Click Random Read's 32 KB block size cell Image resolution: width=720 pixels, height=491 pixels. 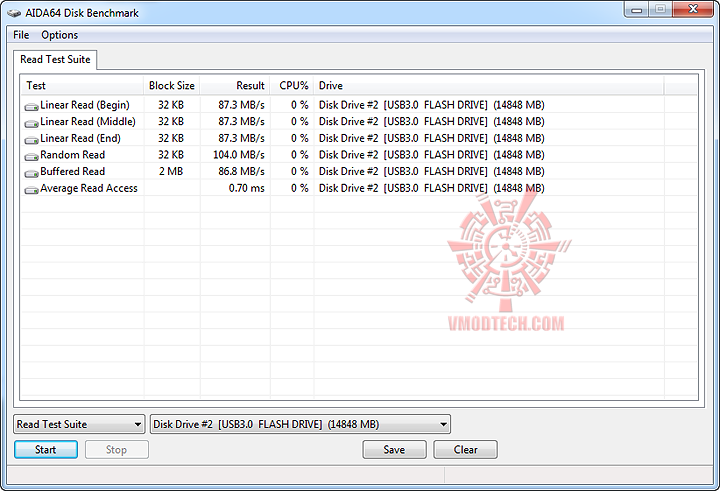171,155
